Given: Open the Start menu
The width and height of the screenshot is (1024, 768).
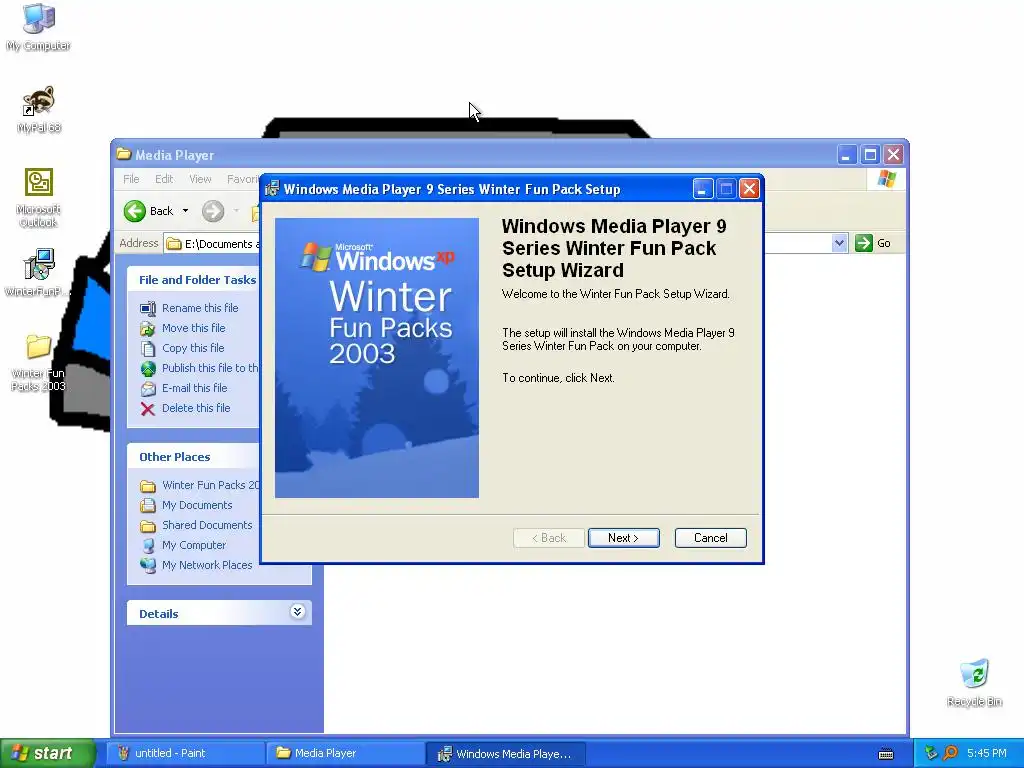Looking at the screenshot, I should coord(47,753).
